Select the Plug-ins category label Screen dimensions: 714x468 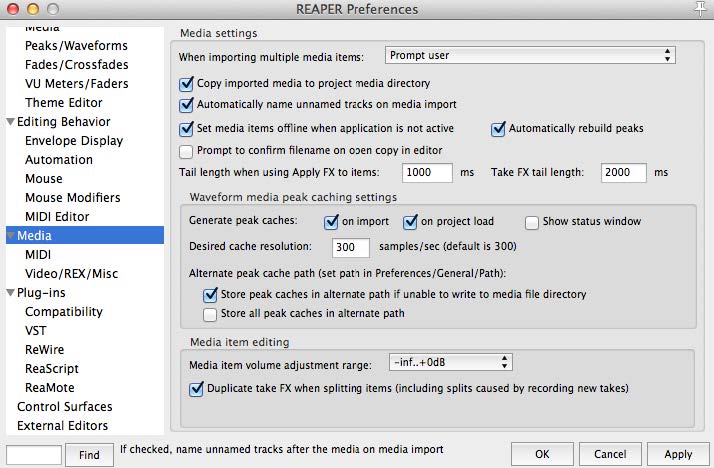pyautogui.click(x=41, y=293)
